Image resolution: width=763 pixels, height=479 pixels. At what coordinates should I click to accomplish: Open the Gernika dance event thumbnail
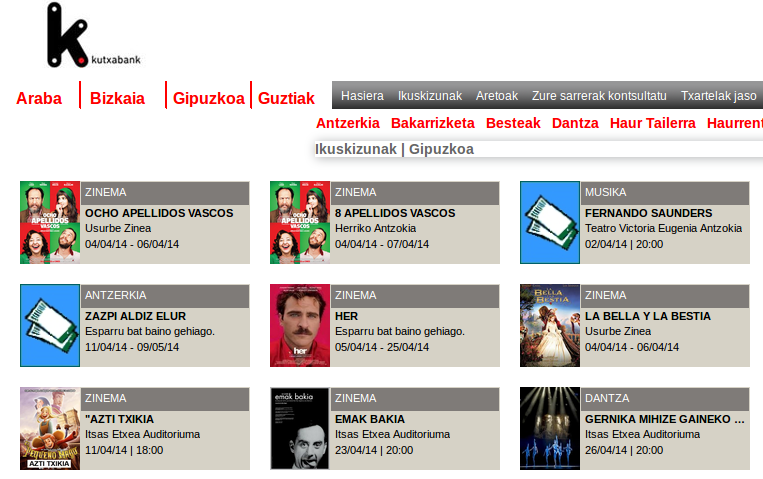click(x=549, y=428)
